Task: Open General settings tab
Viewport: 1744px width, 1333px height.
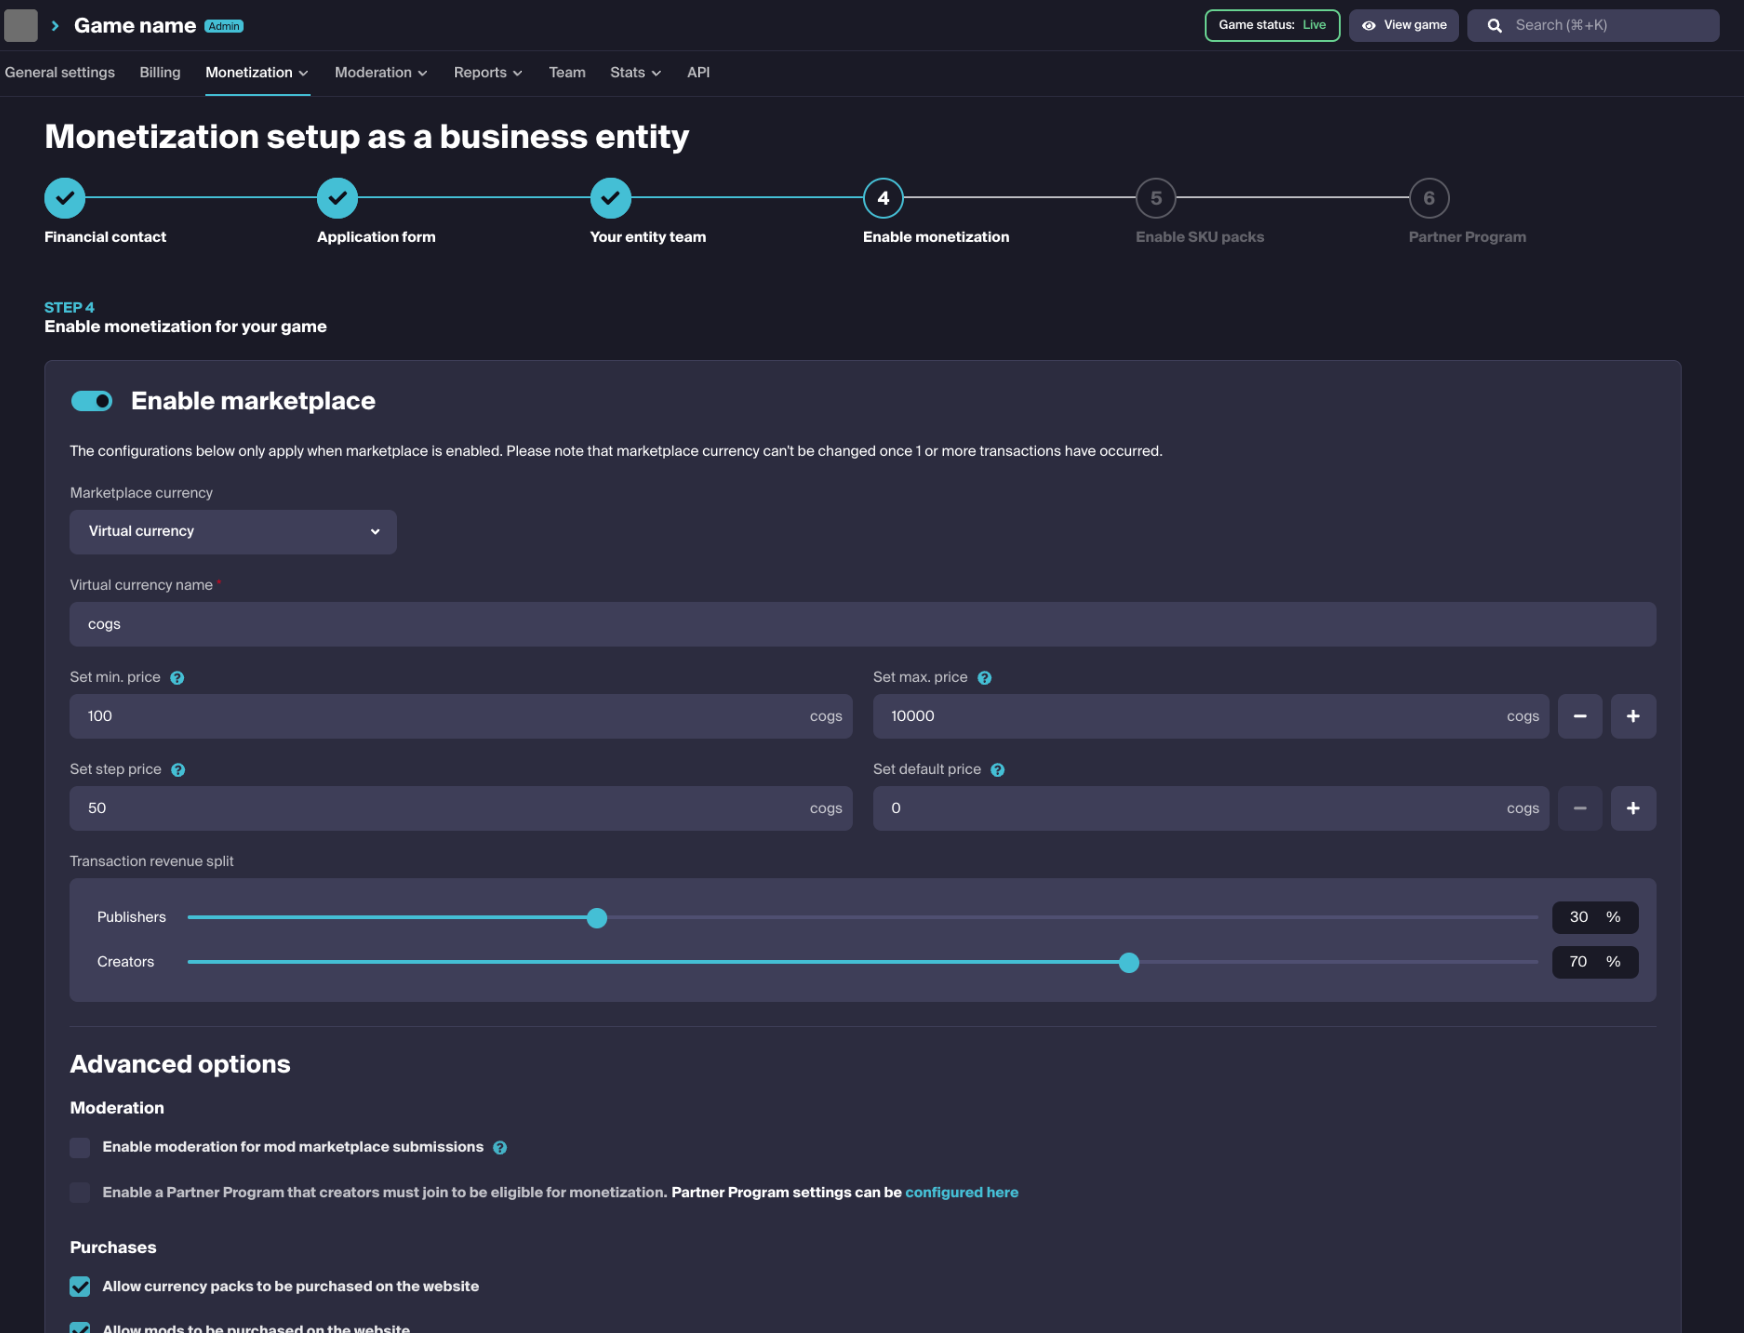Action: [60, 73]
